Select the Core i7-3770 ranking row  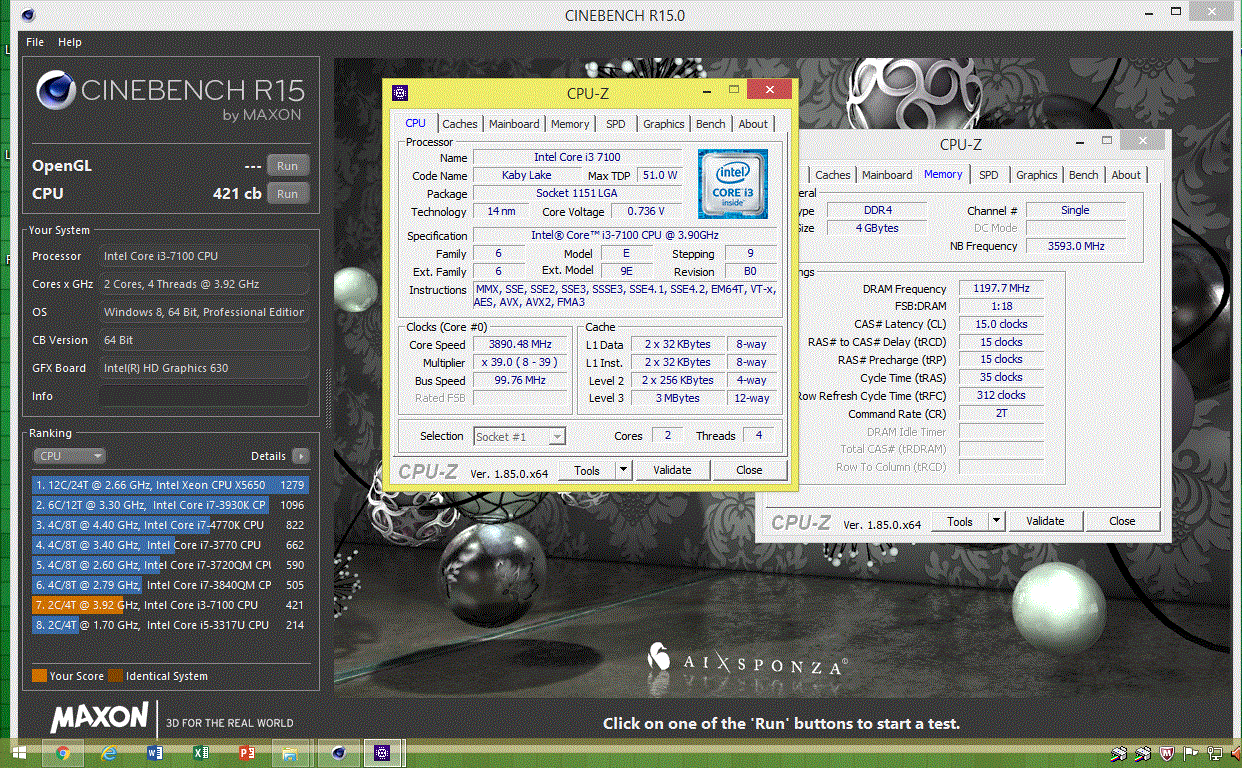[x=170, y=545]
